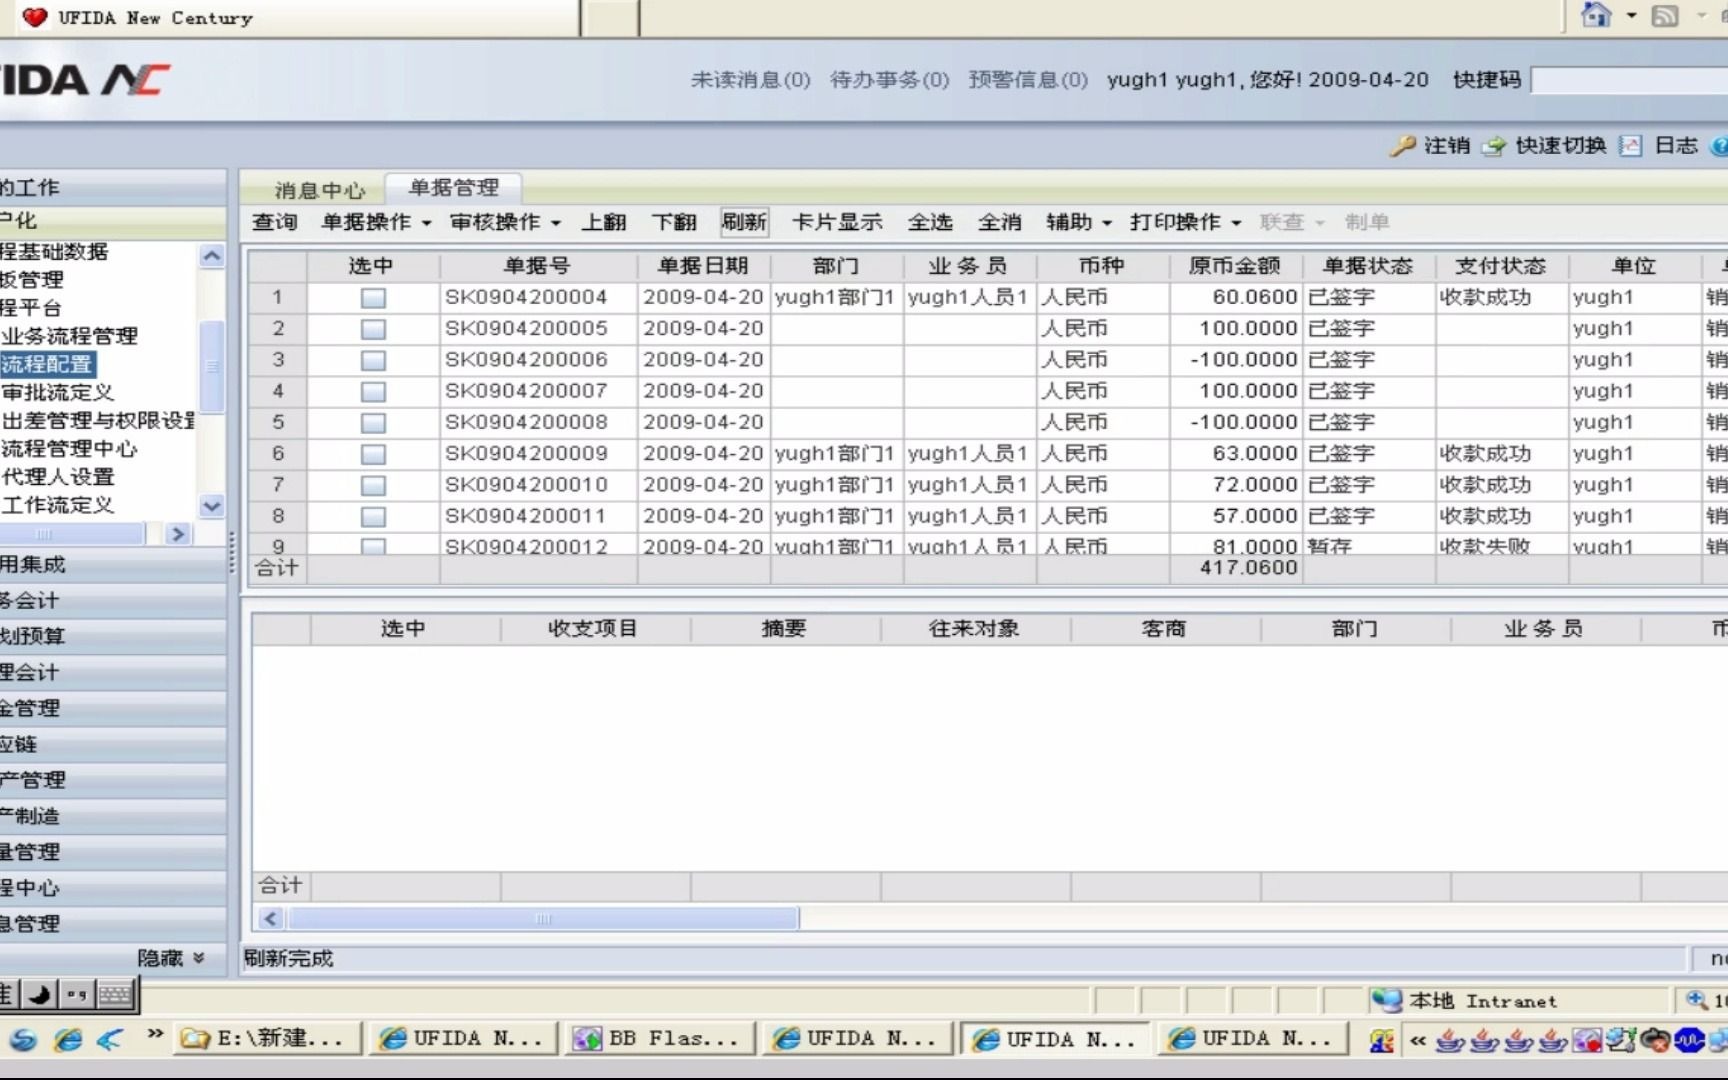Viewport: 1728px width, 1080px height.
Task: Click the RSS feeds icon
Action: [x=1665, y=16]
